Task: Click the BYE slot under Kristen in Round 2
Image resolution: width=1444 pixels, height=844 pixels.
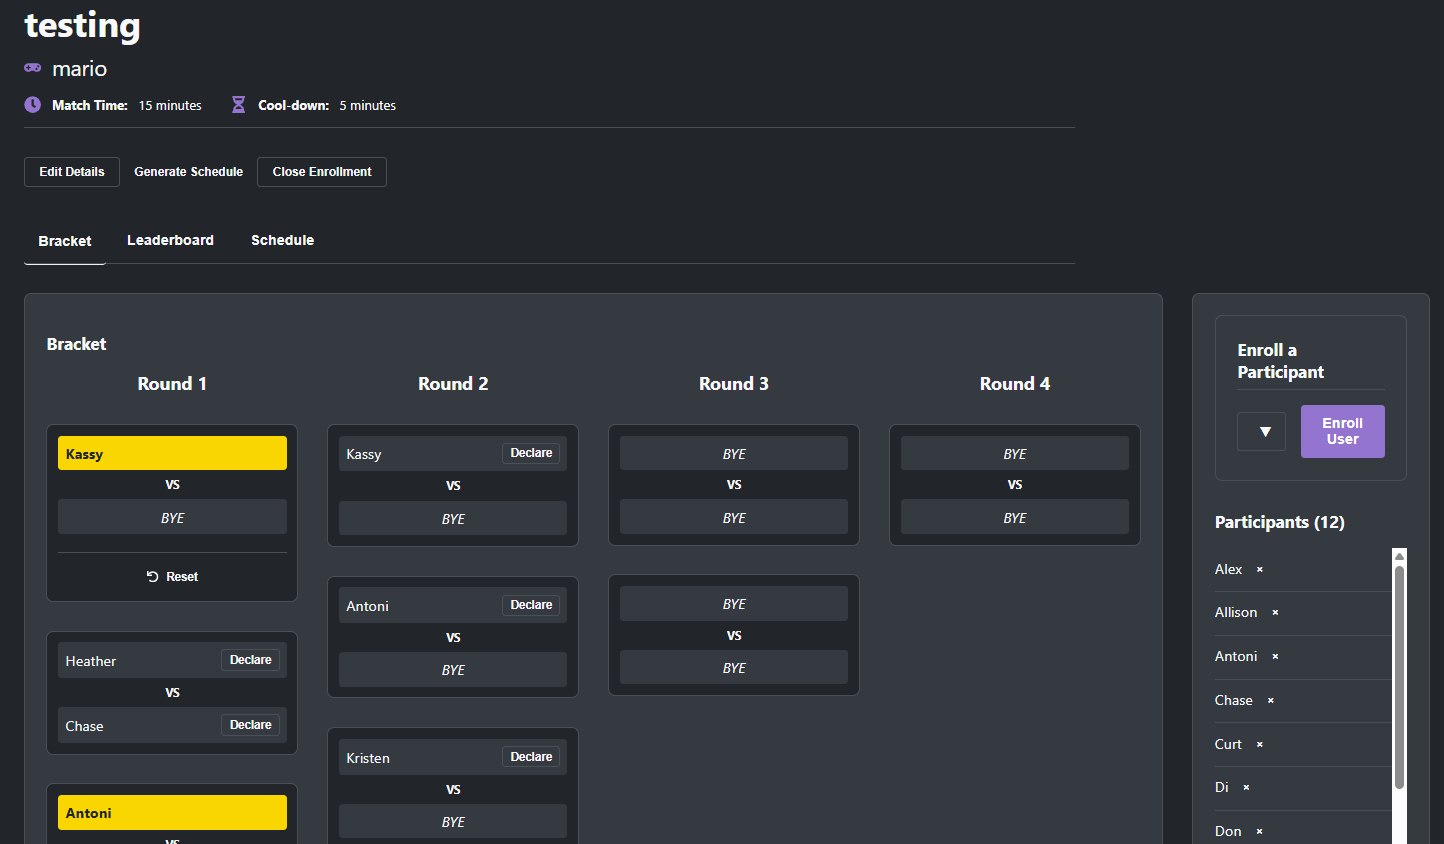Action: coord(453,821)
